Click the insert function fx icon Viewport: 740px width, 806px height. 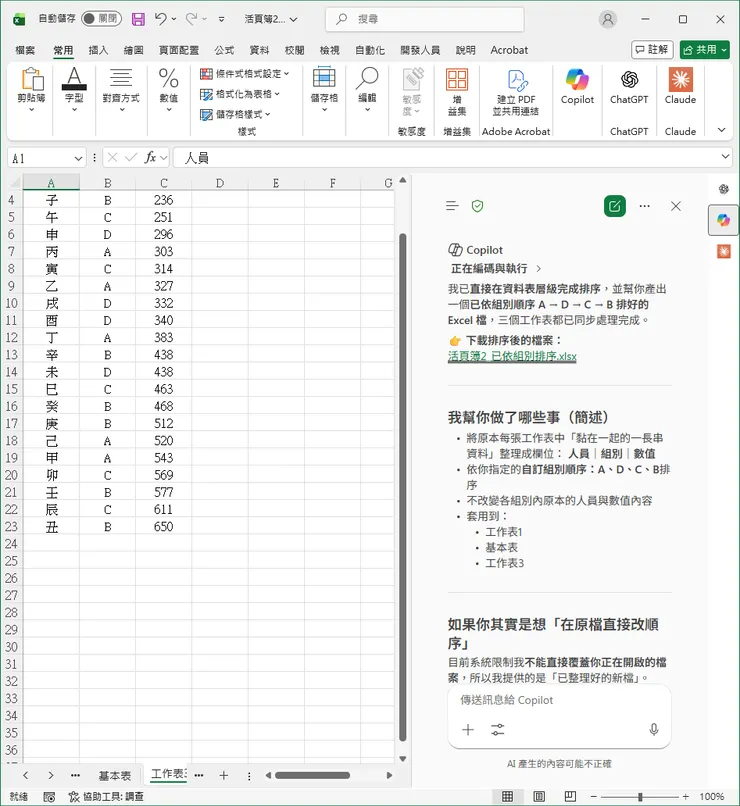click(151, 158)
